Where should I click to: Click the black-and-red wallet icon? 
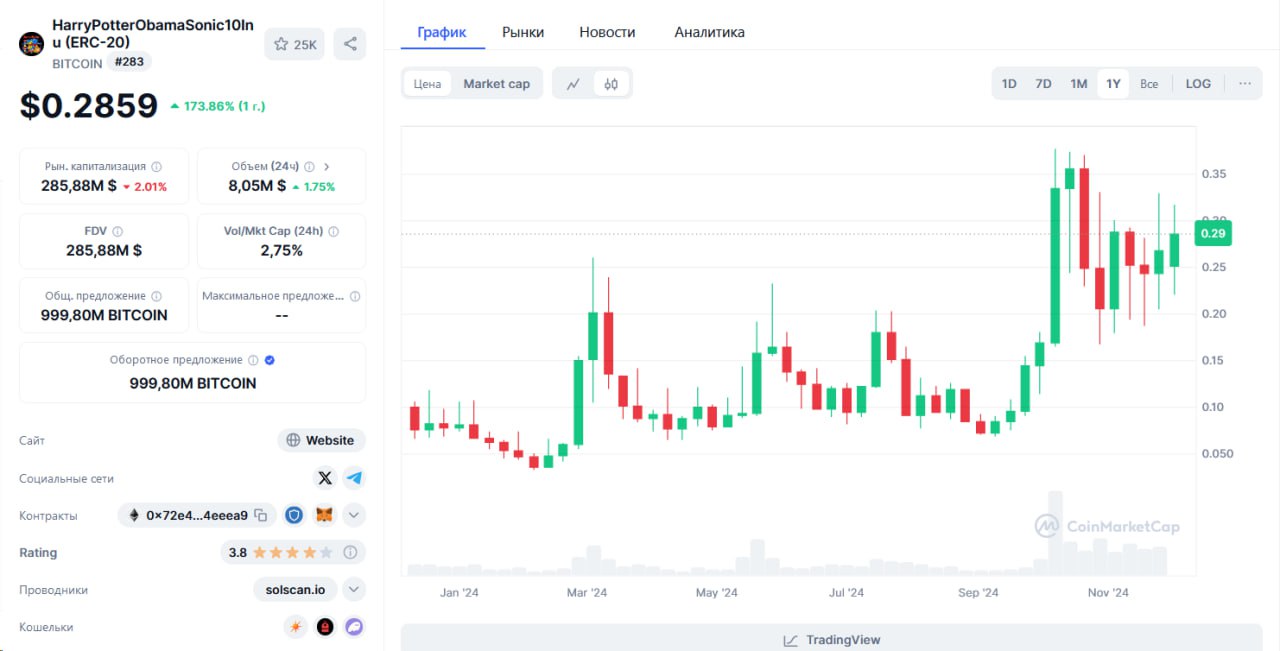point(325,627)
